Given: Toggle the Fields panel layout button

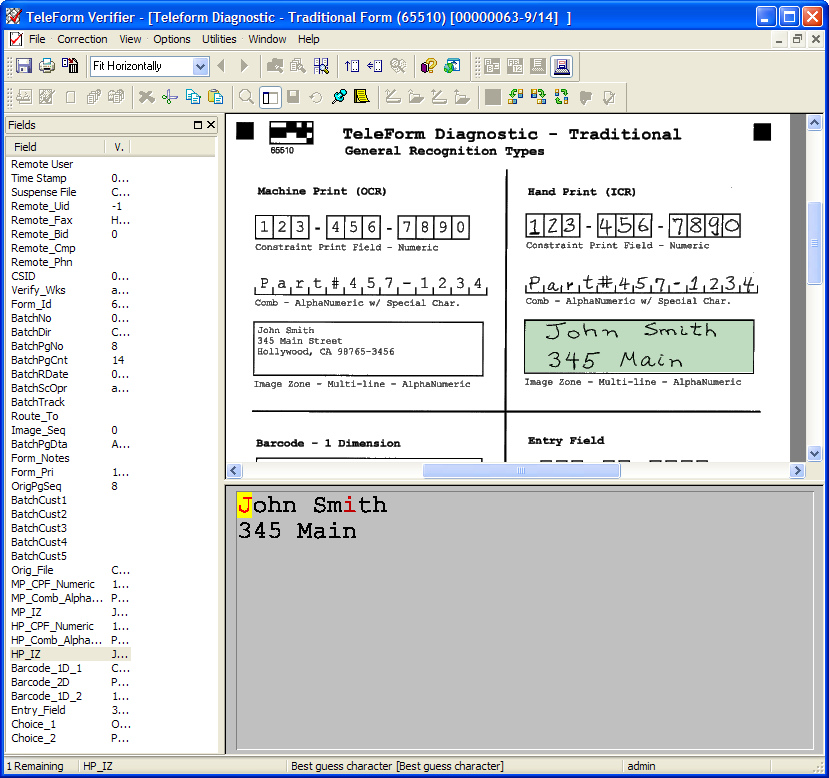Looking at the screenshot, I should [x=269, y=97].
